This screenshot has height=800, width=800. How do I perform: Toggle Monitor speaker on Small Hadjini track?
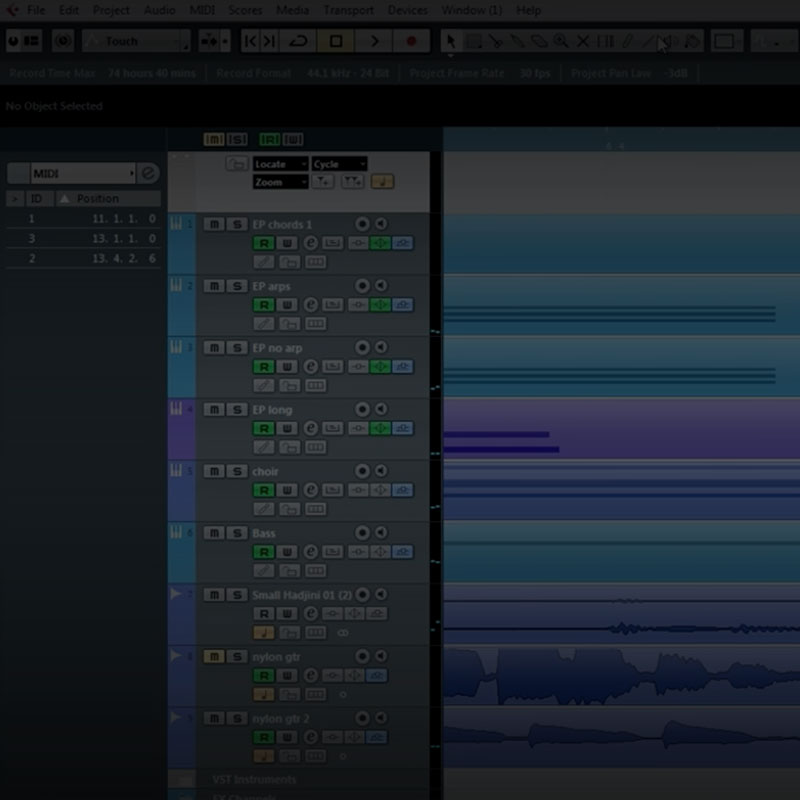pyautogui.click(x=381, y=594)
